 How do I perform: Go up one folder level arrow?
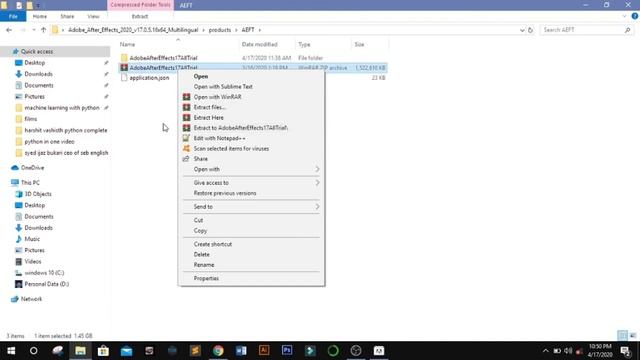pos(44,30)
